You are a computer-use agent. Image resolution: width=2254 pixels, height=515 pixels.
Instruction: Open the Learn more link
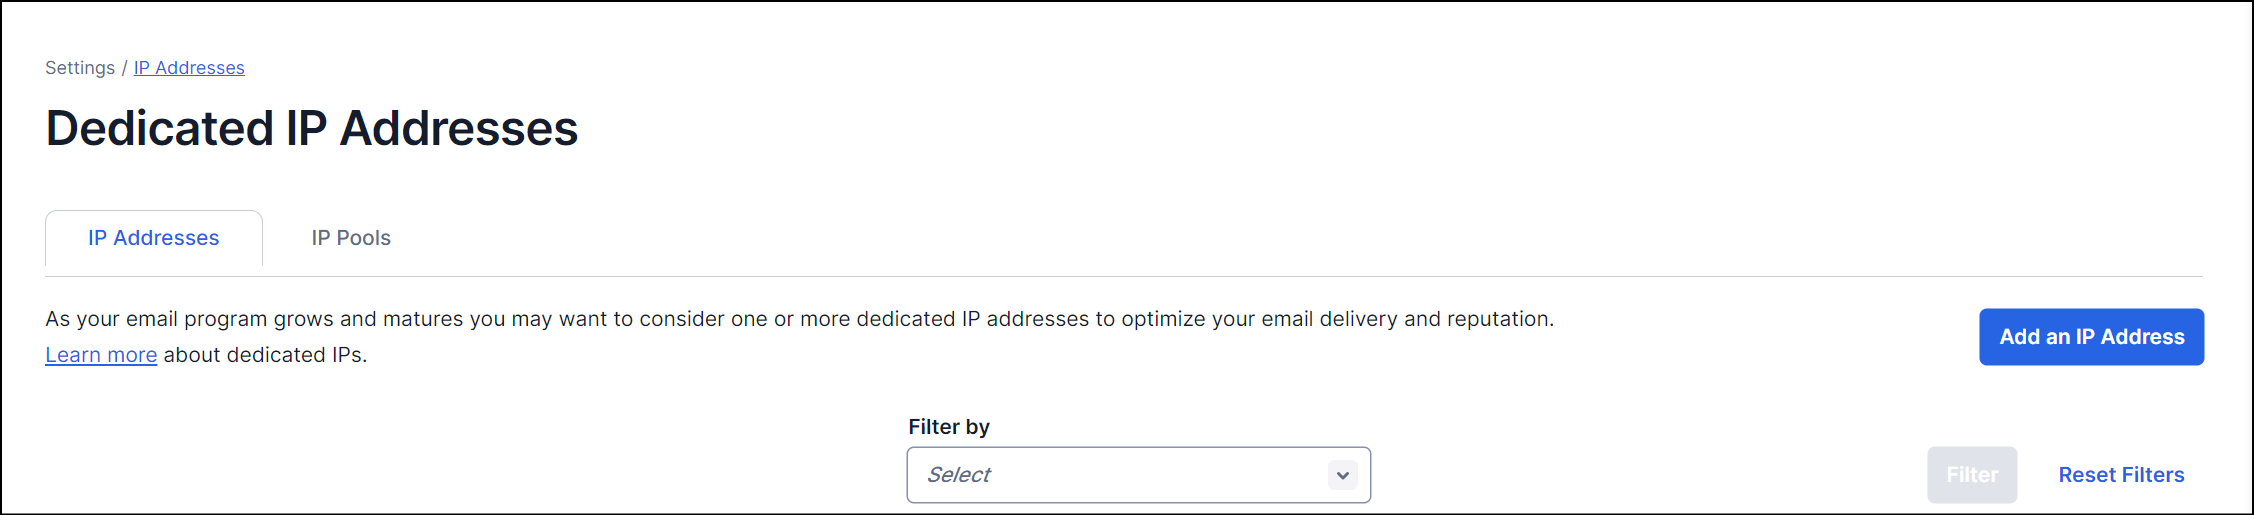pos(101,355)
